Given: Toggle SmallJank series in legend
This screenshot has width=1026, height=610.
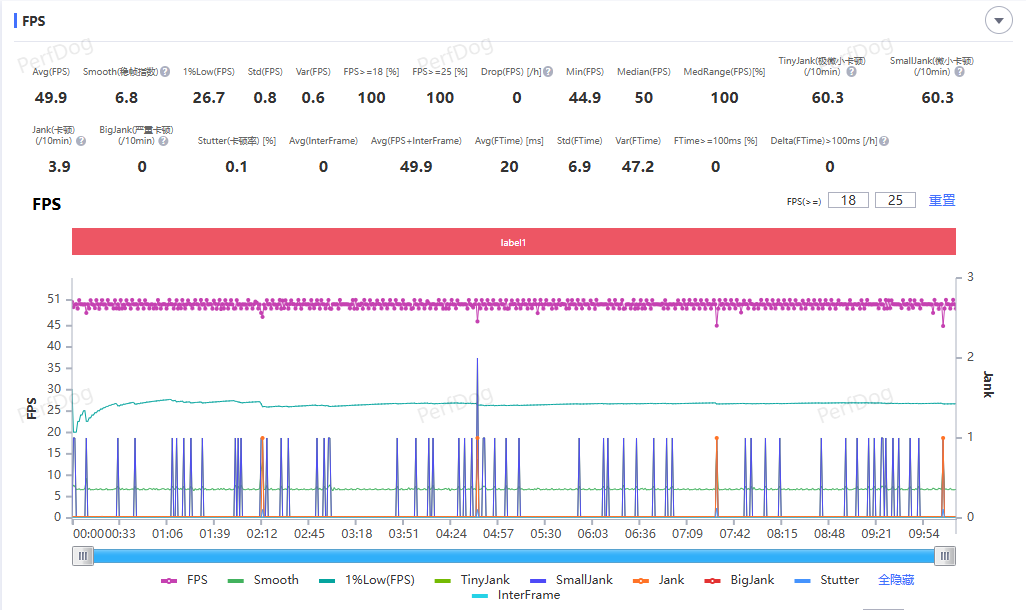Looking at the screenshot, I should click(571, 580).
